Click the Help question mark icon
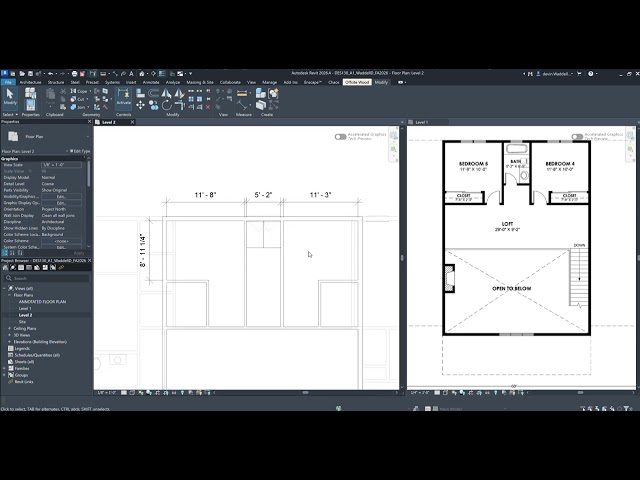This screenshot has width=640, height=480. (591, 74)
